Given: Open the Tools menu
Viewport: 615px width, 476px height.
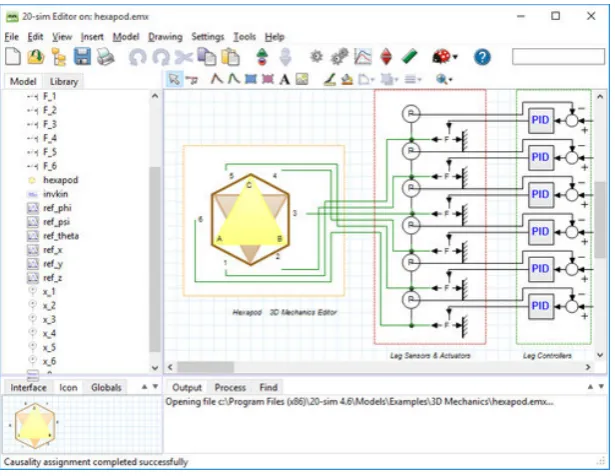Looking at the screenshot, I should tap(244, 37).
